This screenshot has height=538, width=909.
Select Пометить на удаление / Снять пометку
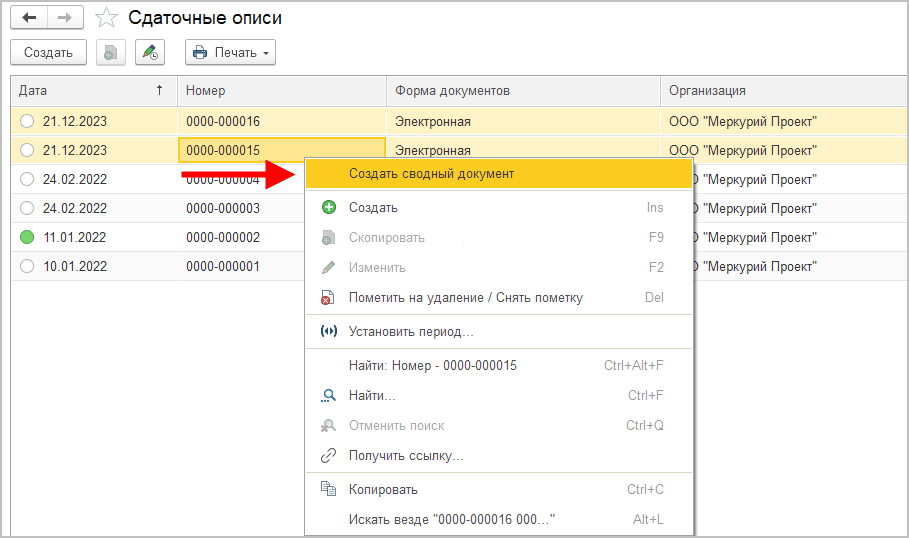point(465,298)
